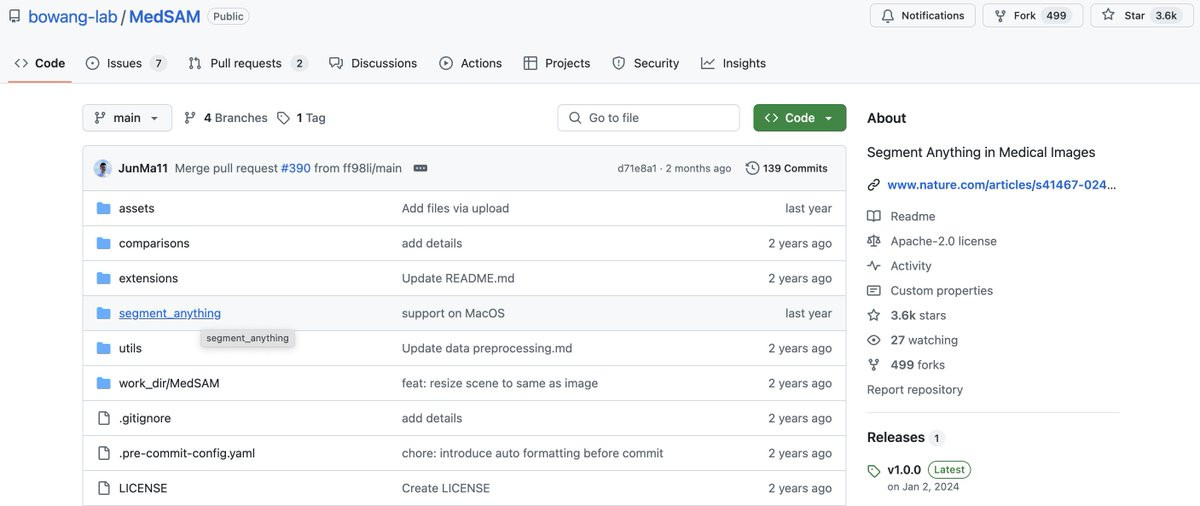Open the 'Create LICENSE' commit message

pos(446,488)
